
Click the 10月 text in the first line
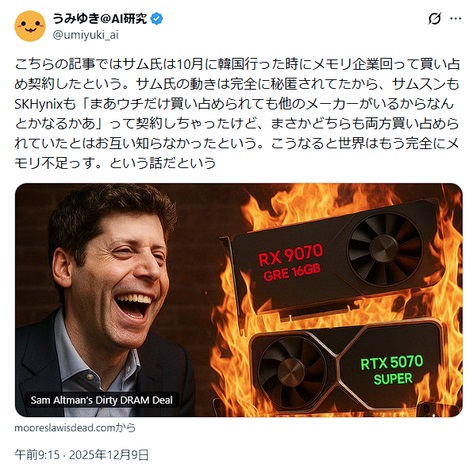point(190,64)
